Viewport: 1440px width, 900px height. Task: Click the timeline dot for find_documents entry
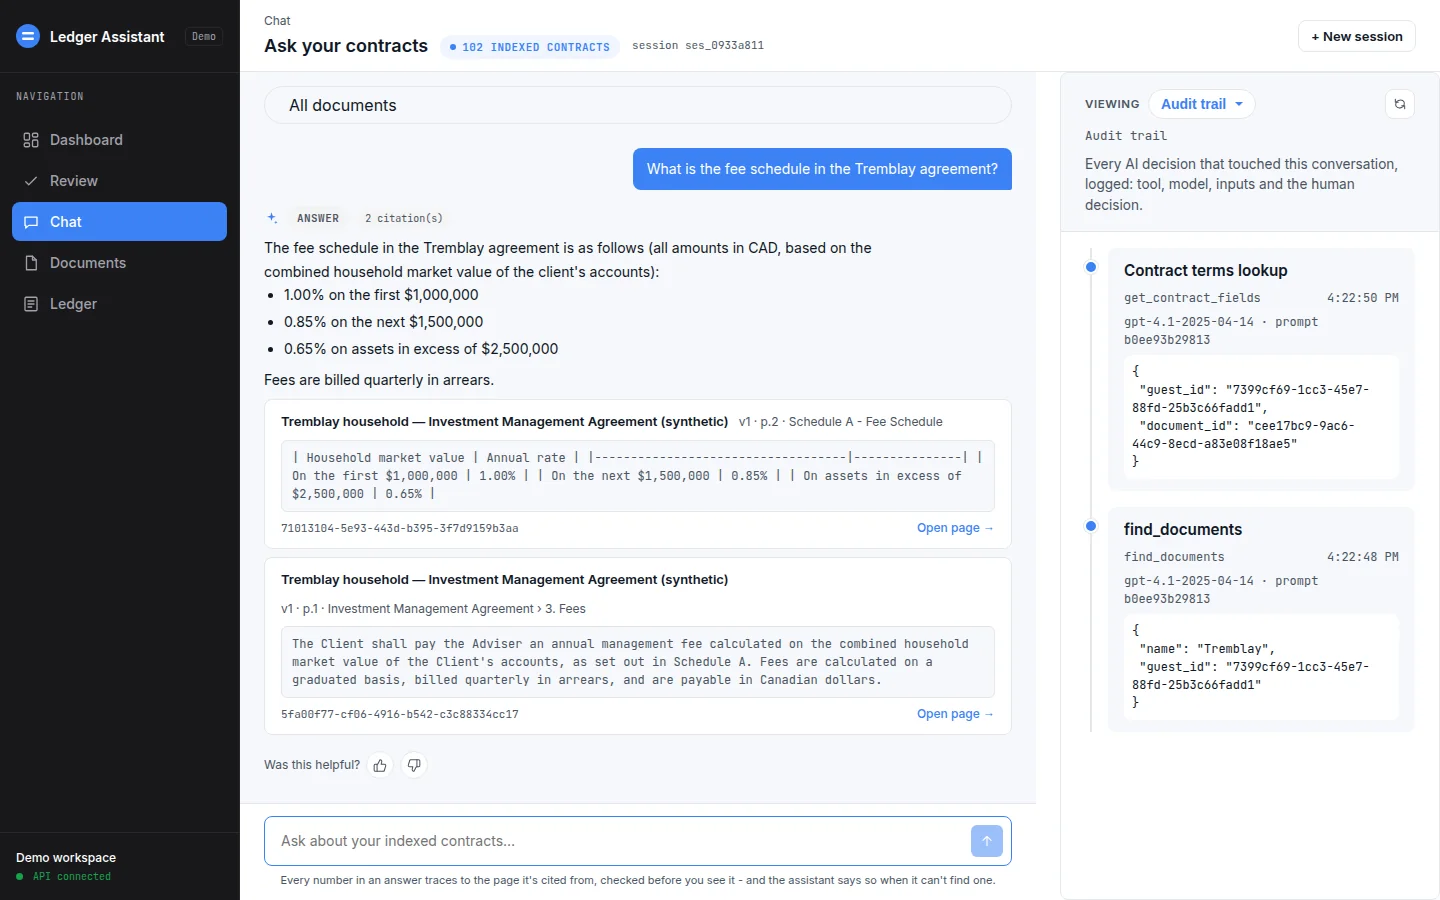(x=1091, y=526)
